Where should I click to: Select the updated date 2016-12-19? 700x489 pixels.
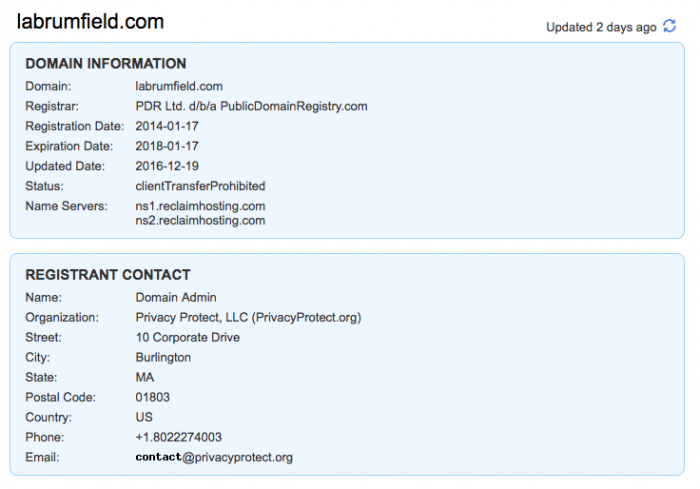point(167,166)
